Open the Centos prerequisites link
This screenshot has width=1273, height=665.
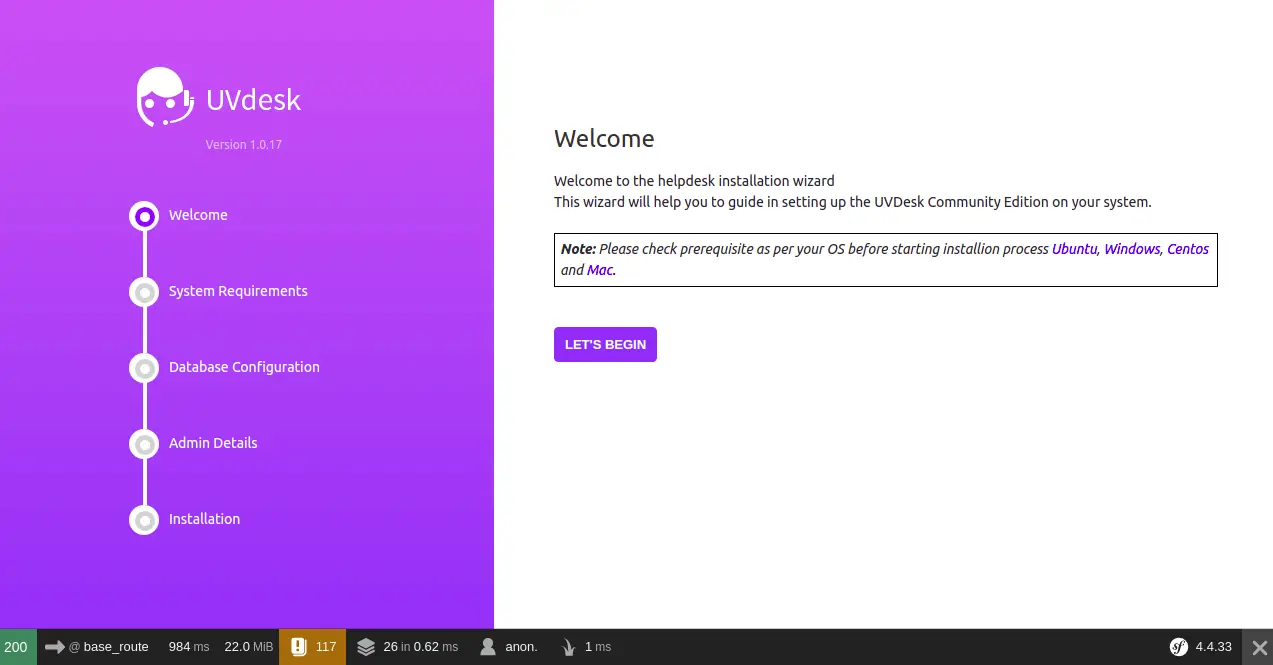pos(1188,249)
